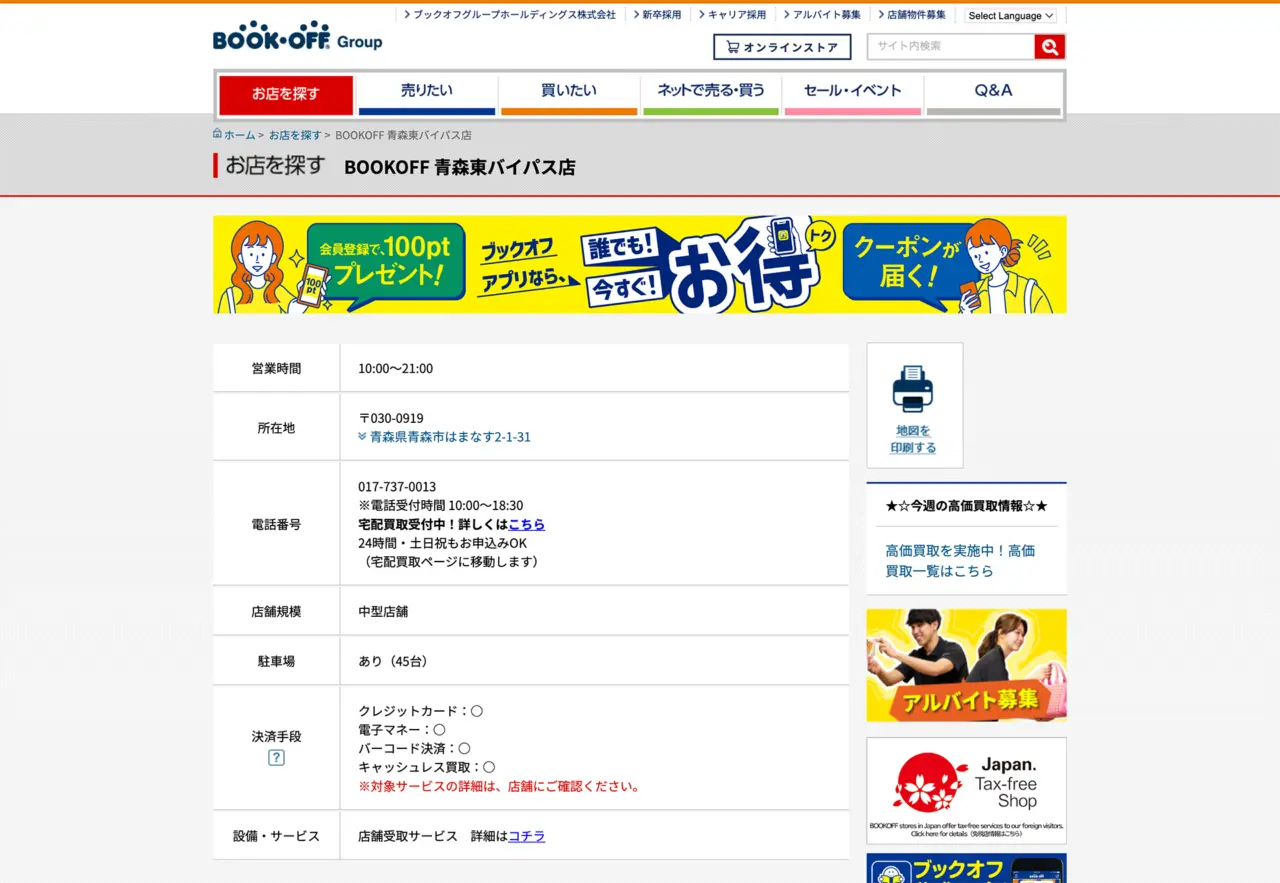Click the クレジットカード：〇 payment line
Screen dimensions: 1280x883
pyautogui.click(x=421, y=711)
